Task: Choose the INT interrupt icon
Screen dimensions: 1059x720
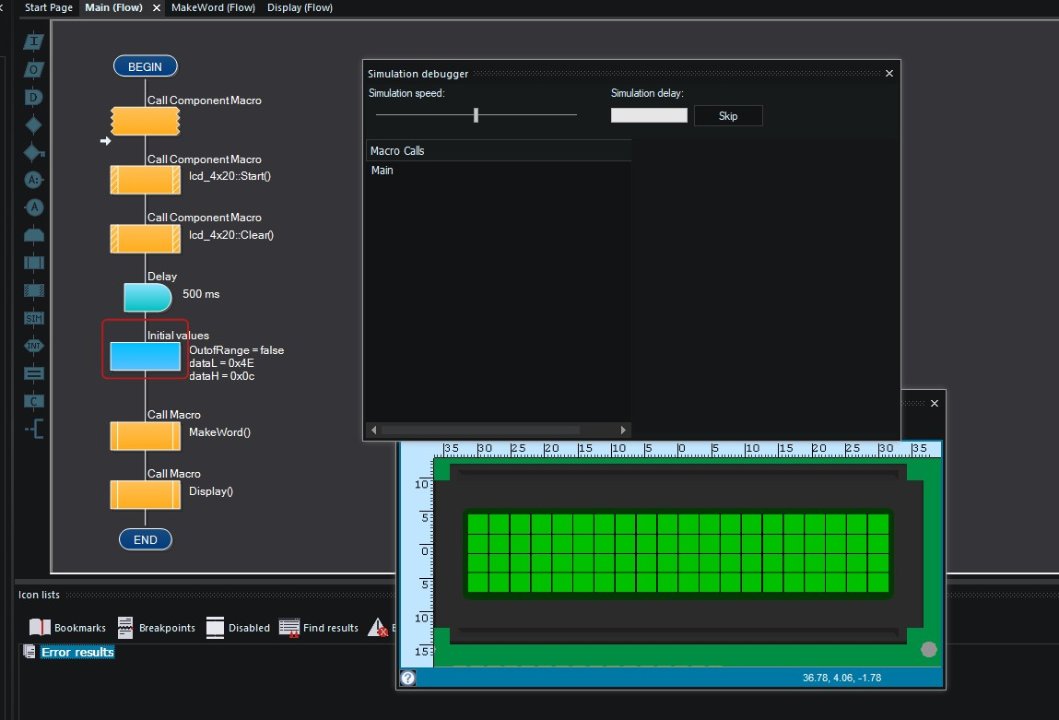Action: 34,346
